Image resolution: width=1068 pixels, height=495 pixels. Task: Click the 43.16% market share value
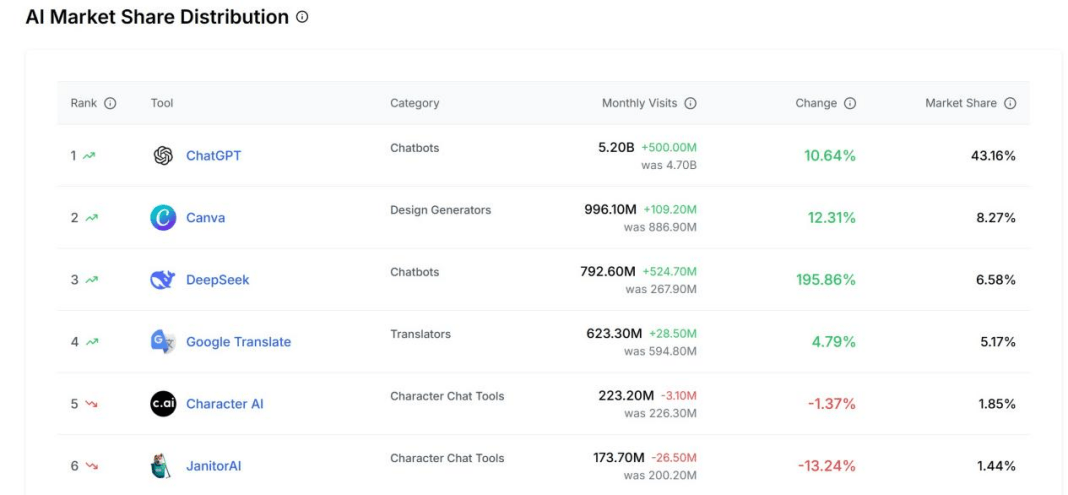pos(993,156)
